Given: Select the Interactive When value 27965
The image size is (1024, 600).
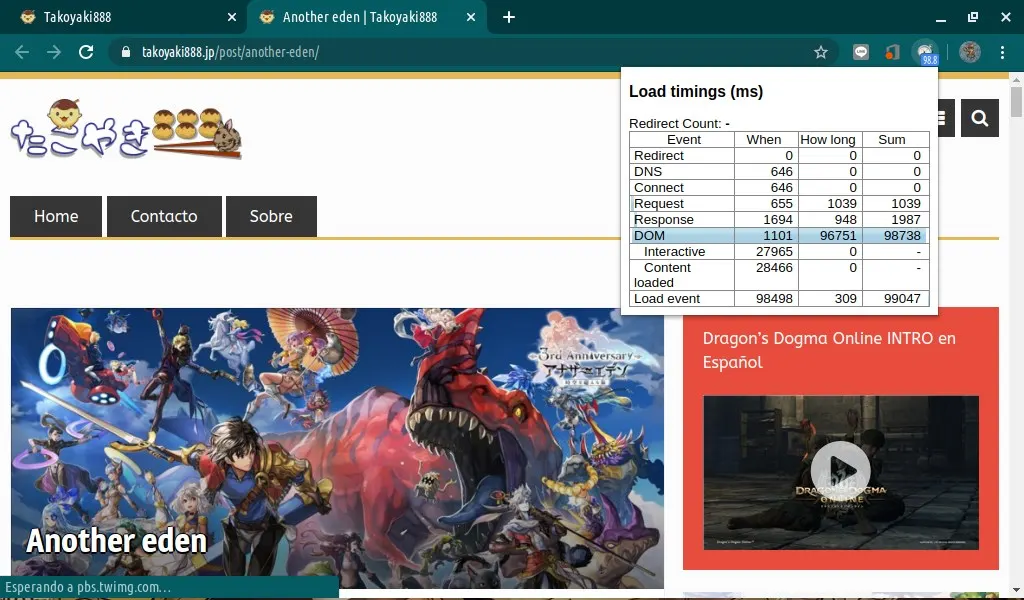Looking at the screenshot, I should [775, 251].
